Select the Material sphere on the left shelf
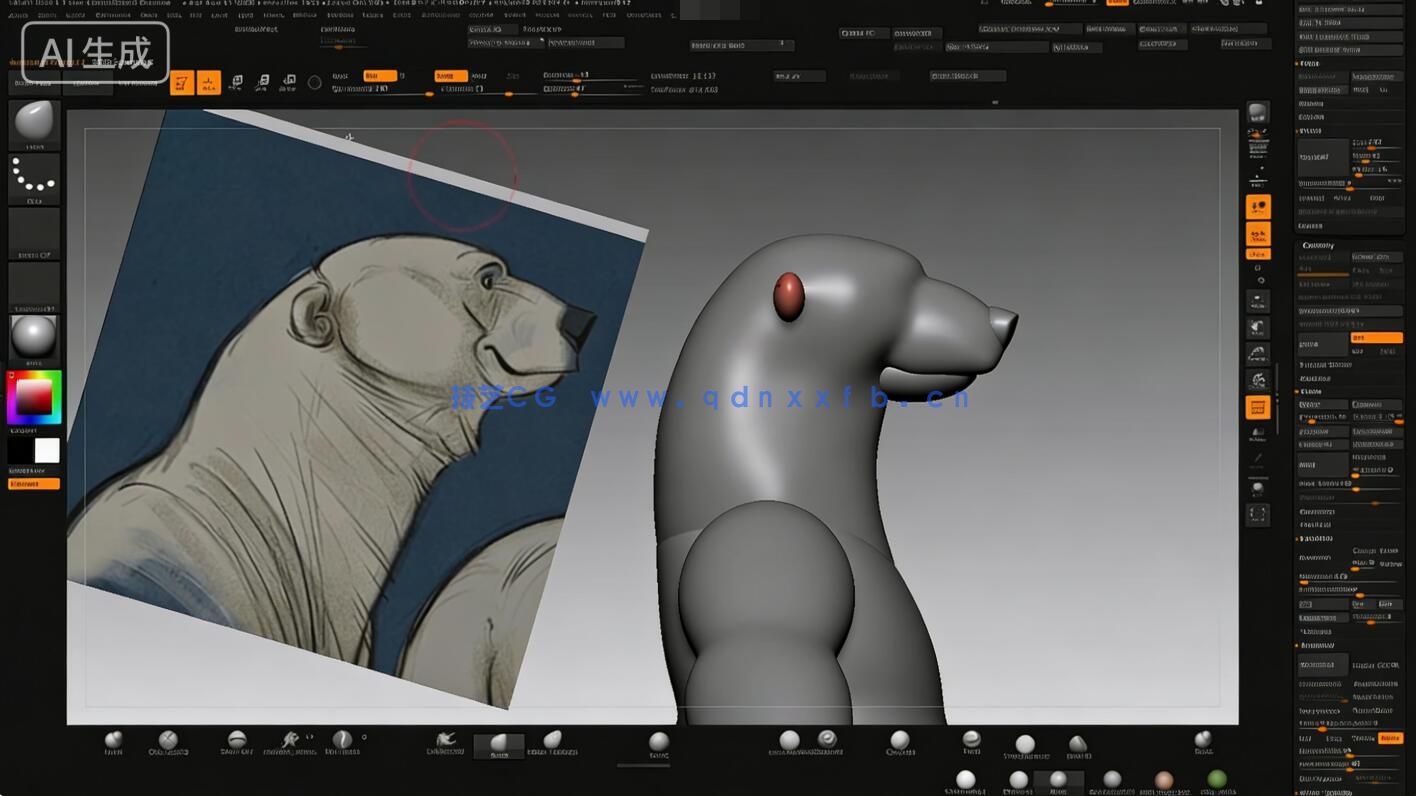This screenshot has height=796, width=1416. pyautogui.click(x=34, y=337)
